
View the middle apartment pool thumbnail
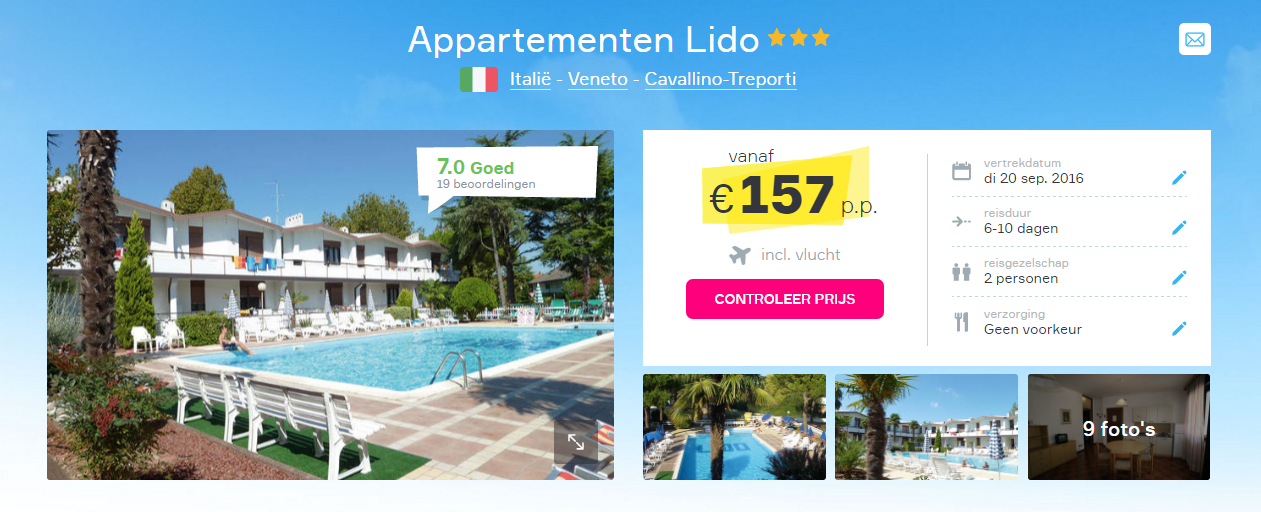tap(926, 427)
